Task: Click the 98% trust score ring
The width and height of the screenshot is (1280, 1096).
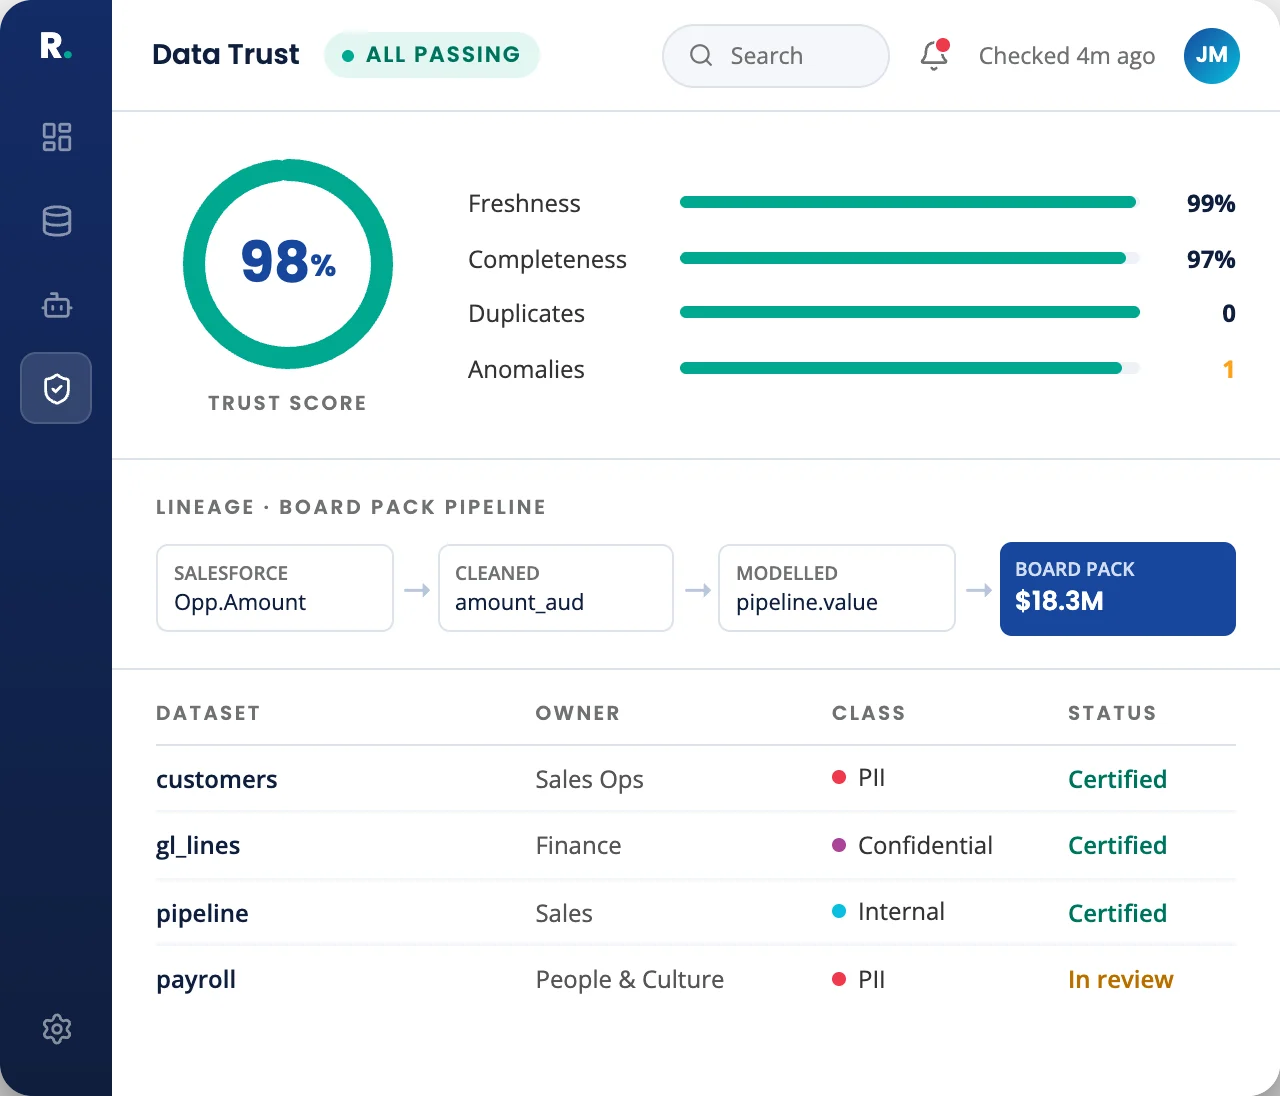Action: [x=288, y=264]
